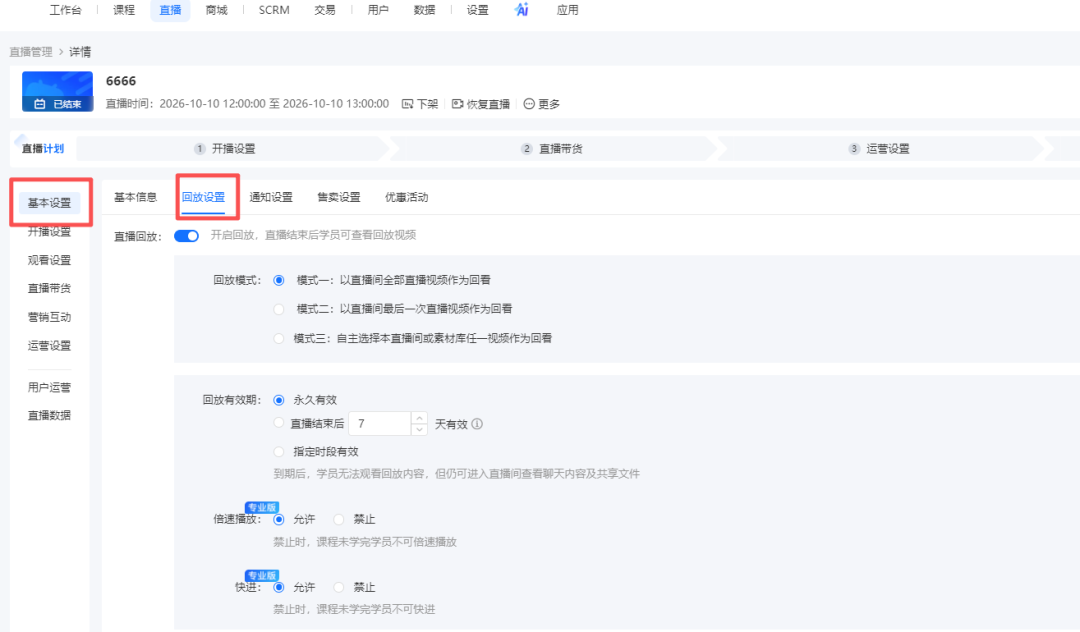Screen dimensions: 1080x632
Task: Select 模式二 last live video replay
Action: (279, 309)
